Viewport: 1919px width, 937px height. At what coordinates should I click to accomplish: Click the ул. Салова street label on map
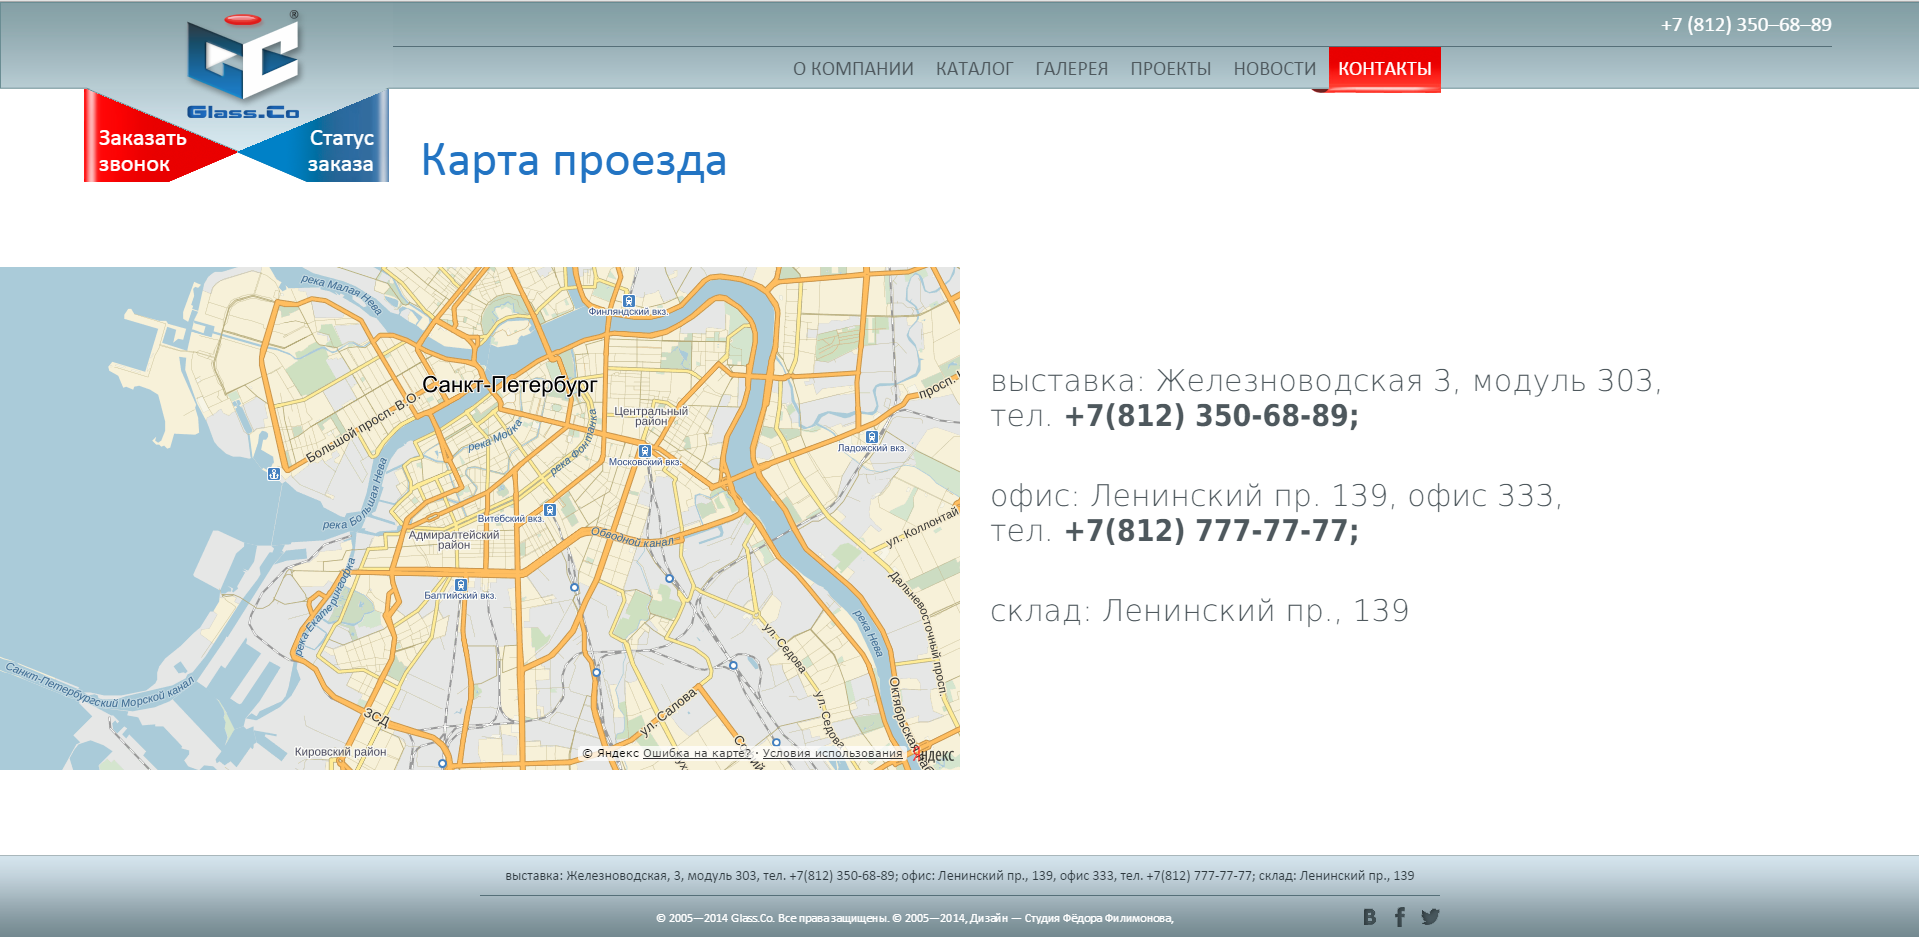tap(668, 712)
